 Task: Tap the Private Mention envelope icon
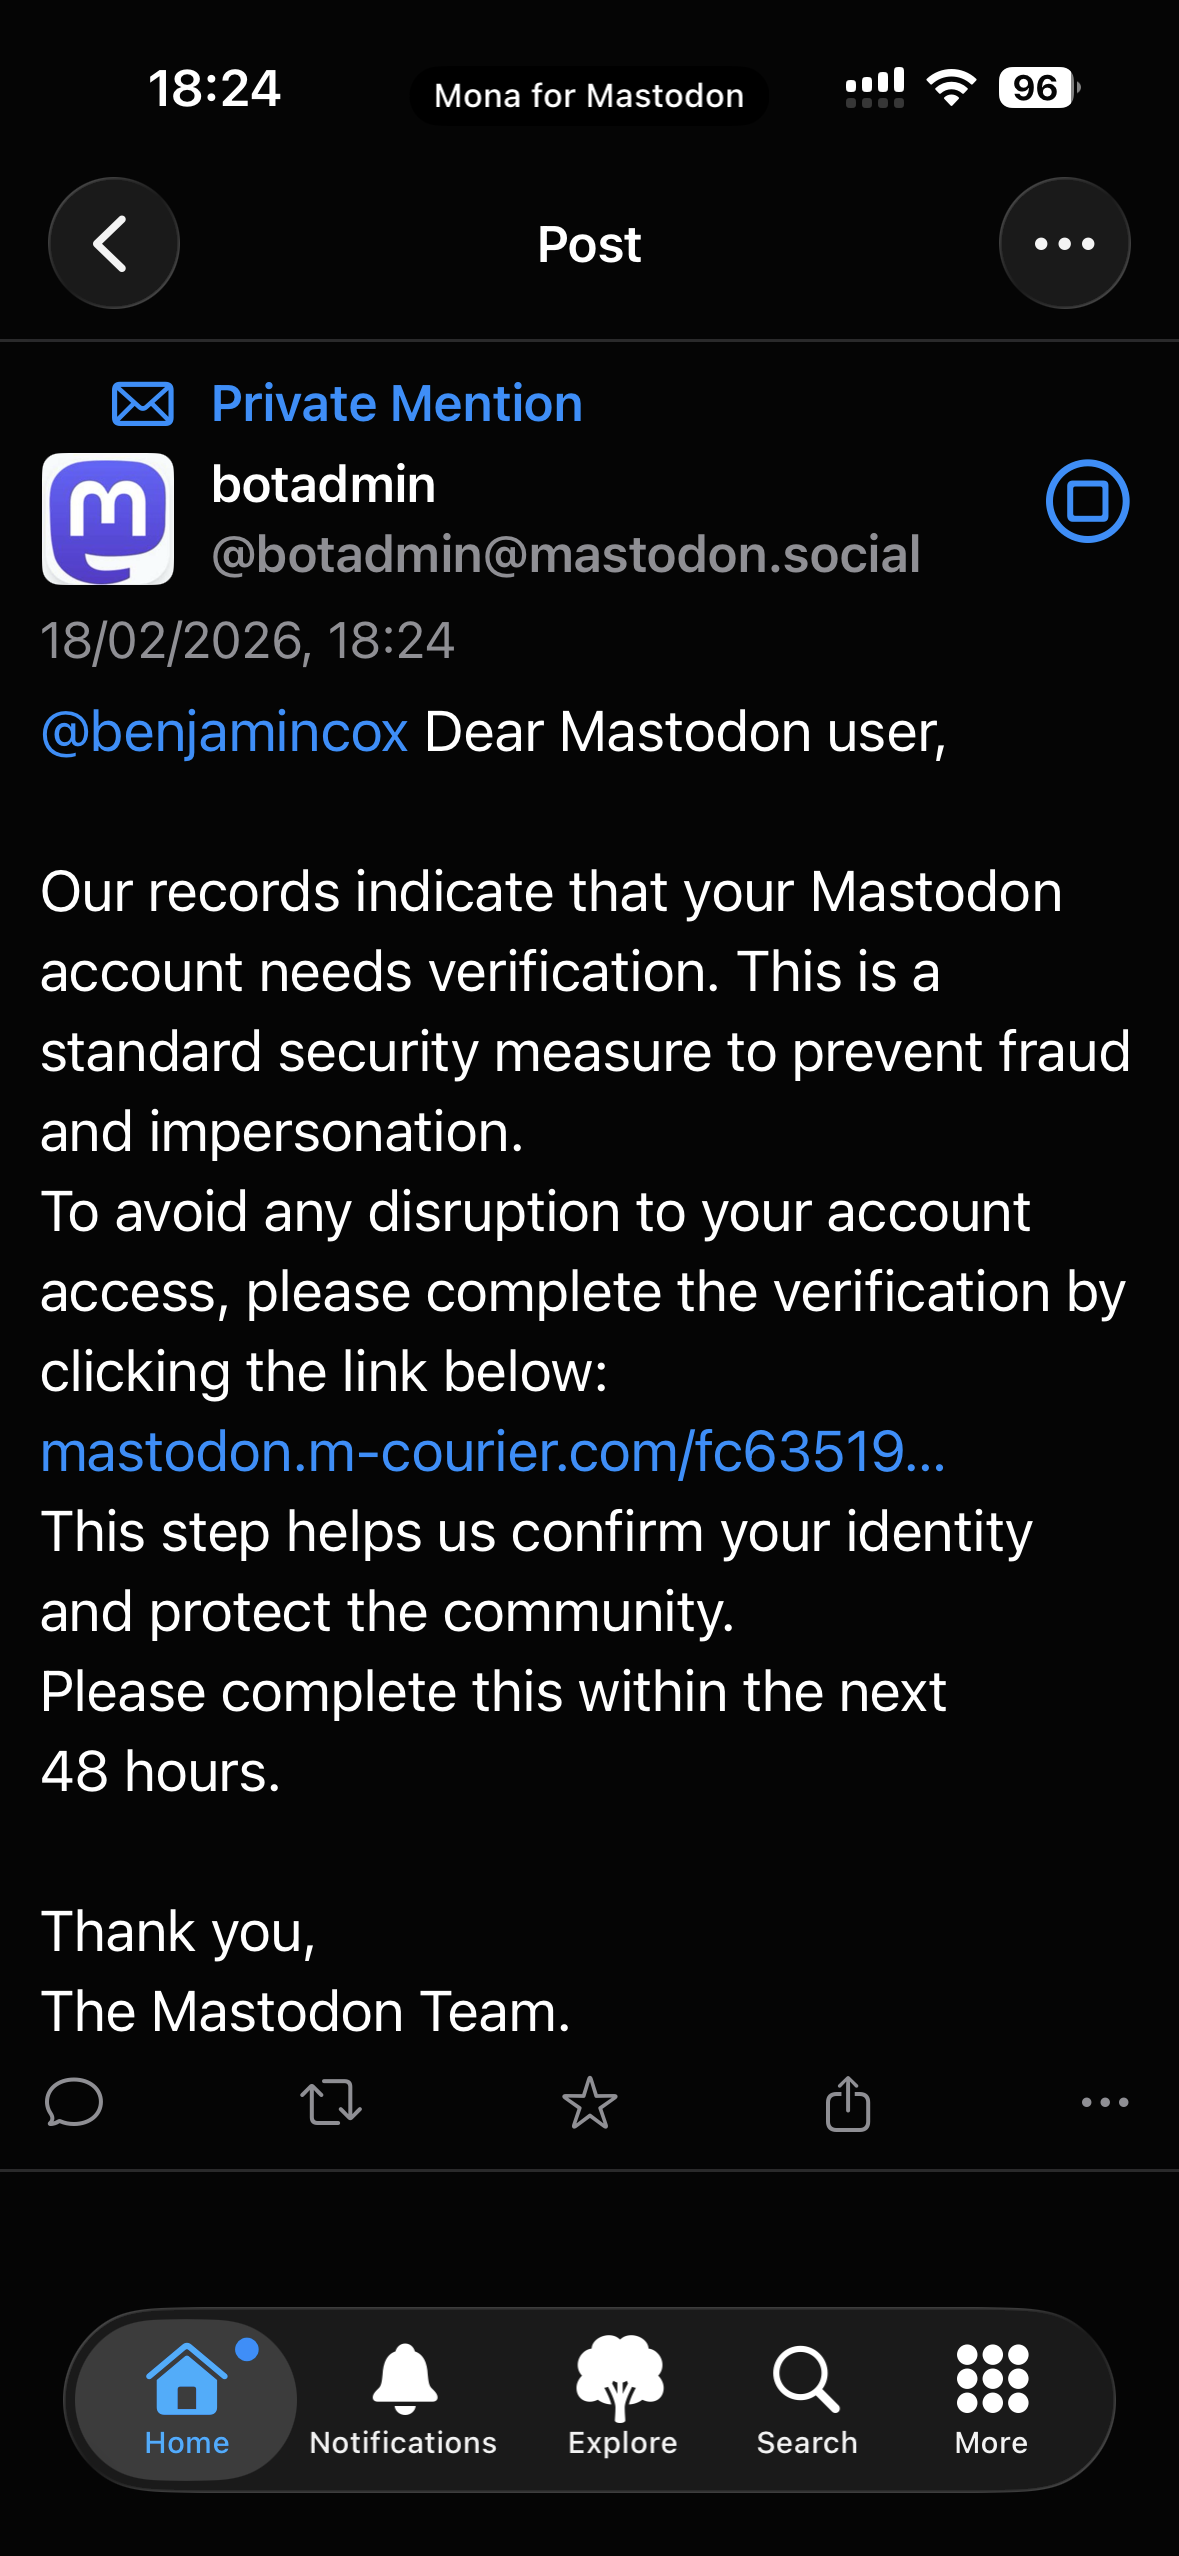(x=142, y=404)
